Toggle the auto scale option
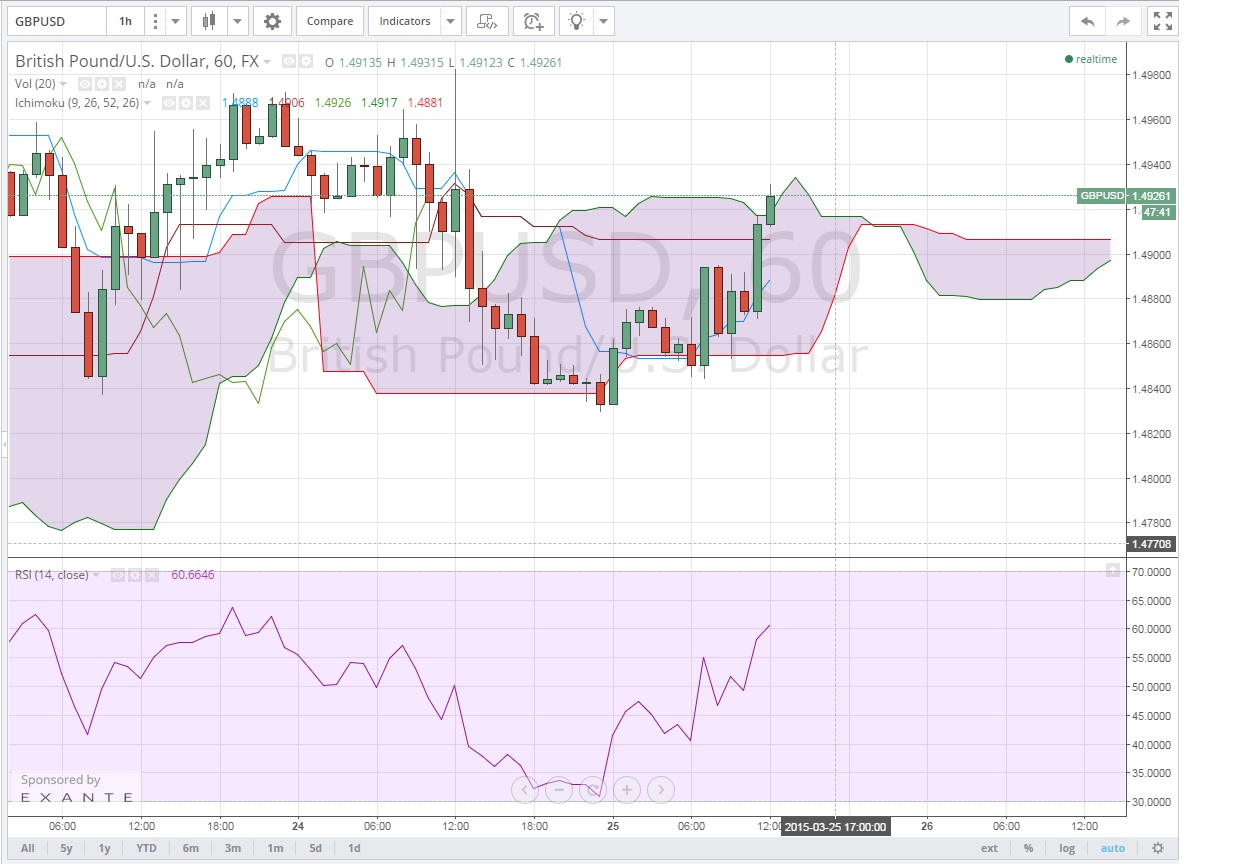Screen dimensions: 1257x864 click(1112, 848)
